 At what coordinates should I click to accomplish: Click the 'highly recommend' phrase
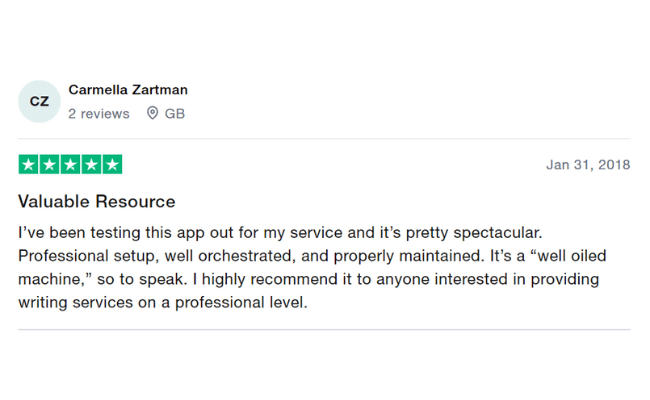tap(270, 279)
